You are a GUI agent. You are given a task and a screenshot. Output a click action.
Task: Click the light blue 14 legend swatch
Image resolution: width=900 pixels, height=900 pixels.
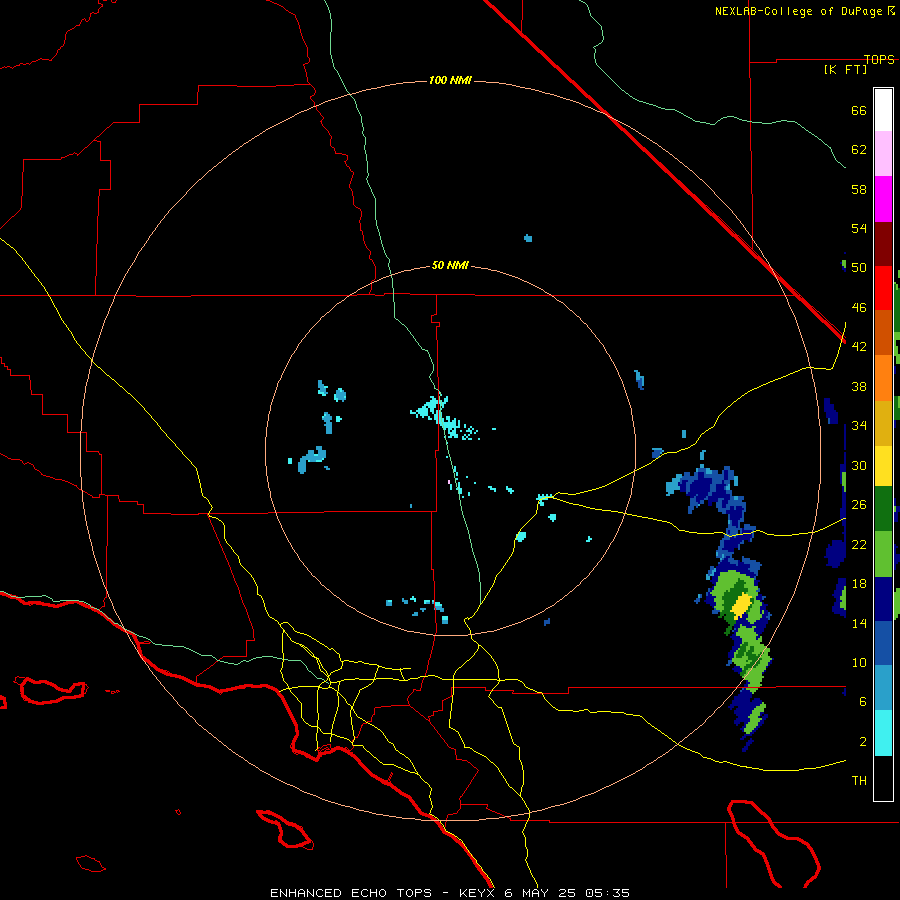883,688
